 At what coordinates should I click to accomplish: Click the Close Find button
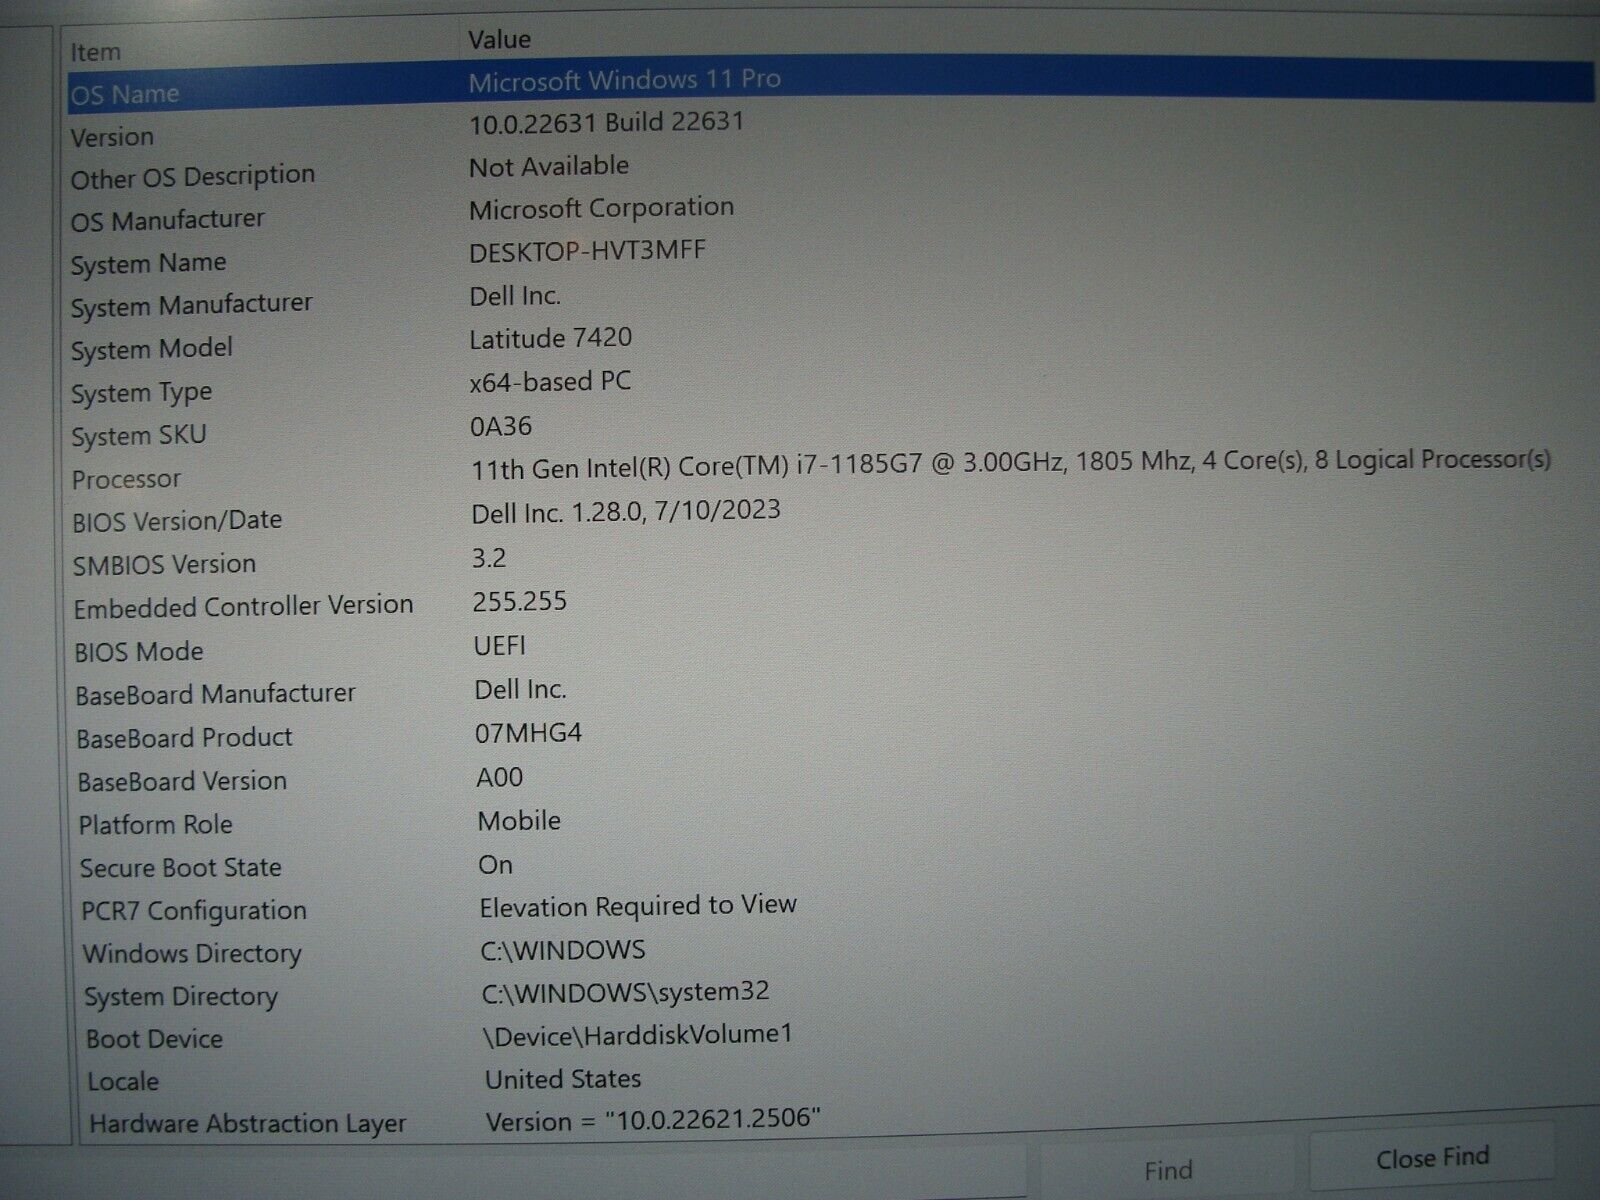(x=1435, y=1157)
